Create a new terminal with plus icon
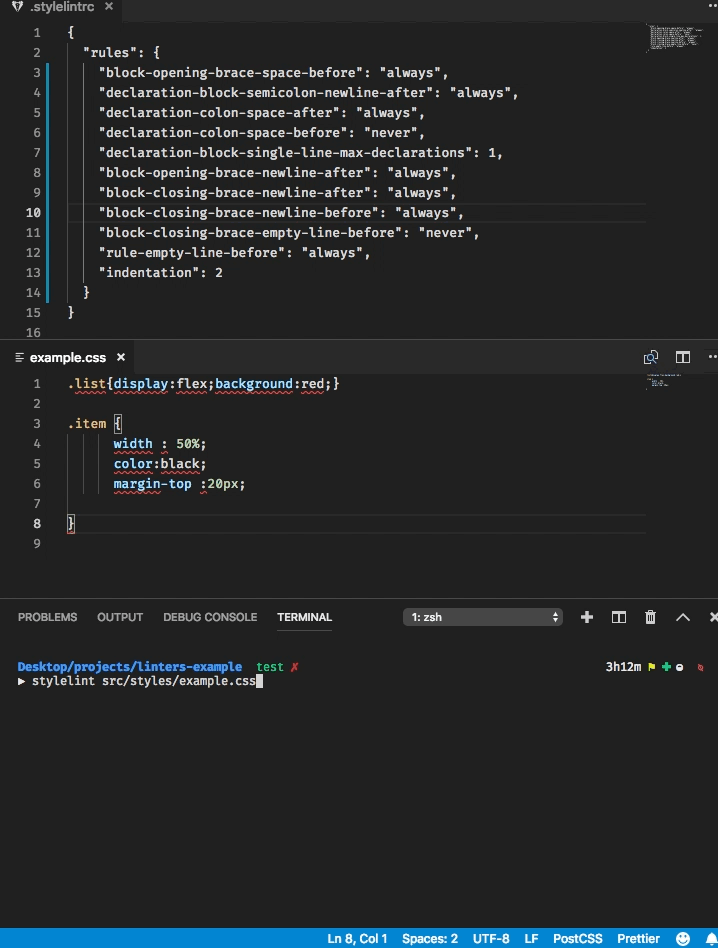 586,617
